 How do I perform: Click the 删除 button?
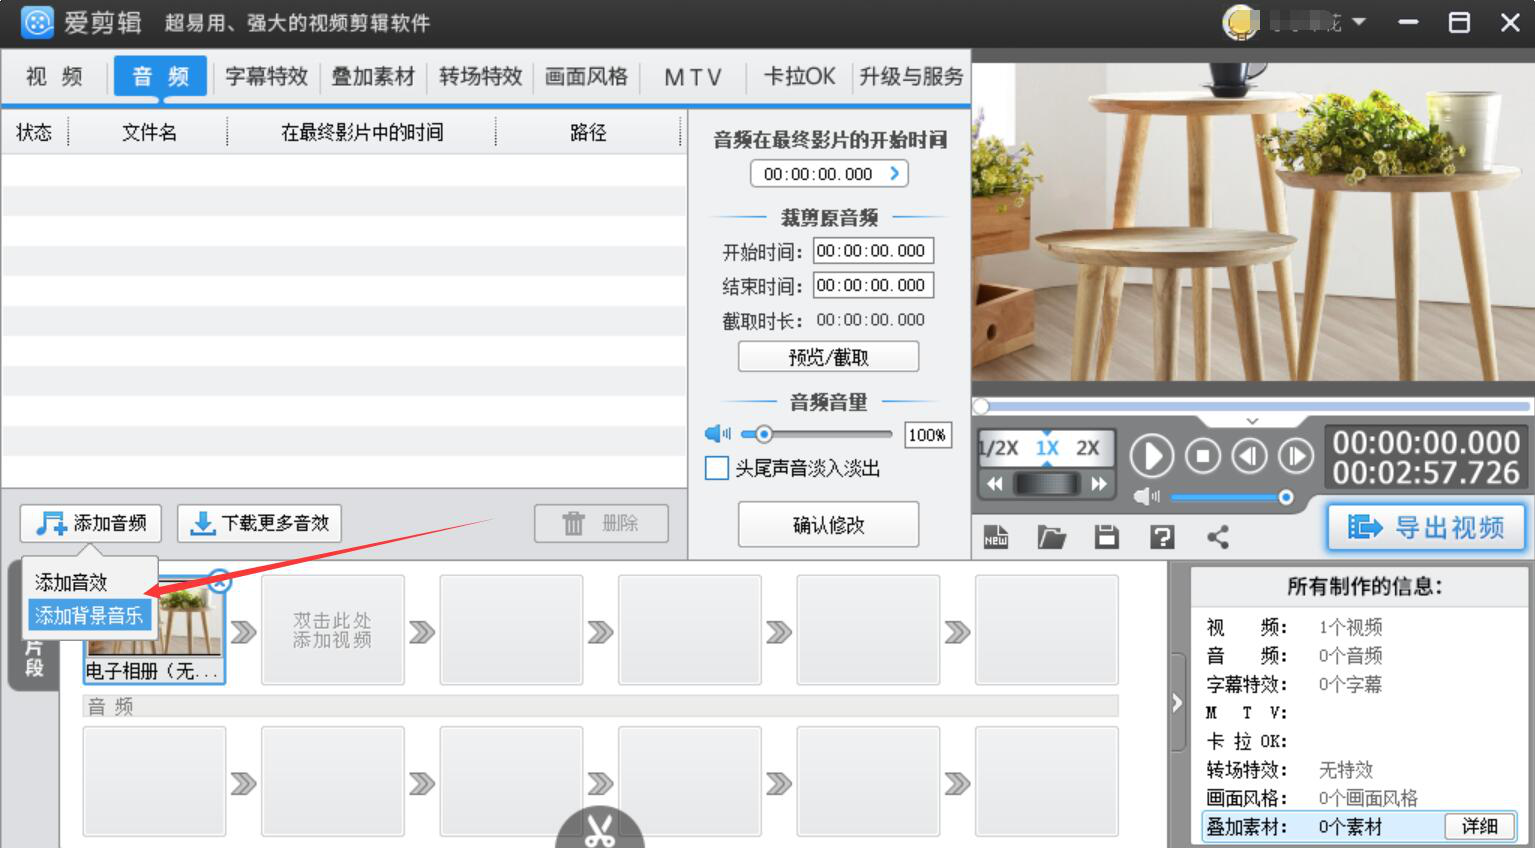[601, 523]
